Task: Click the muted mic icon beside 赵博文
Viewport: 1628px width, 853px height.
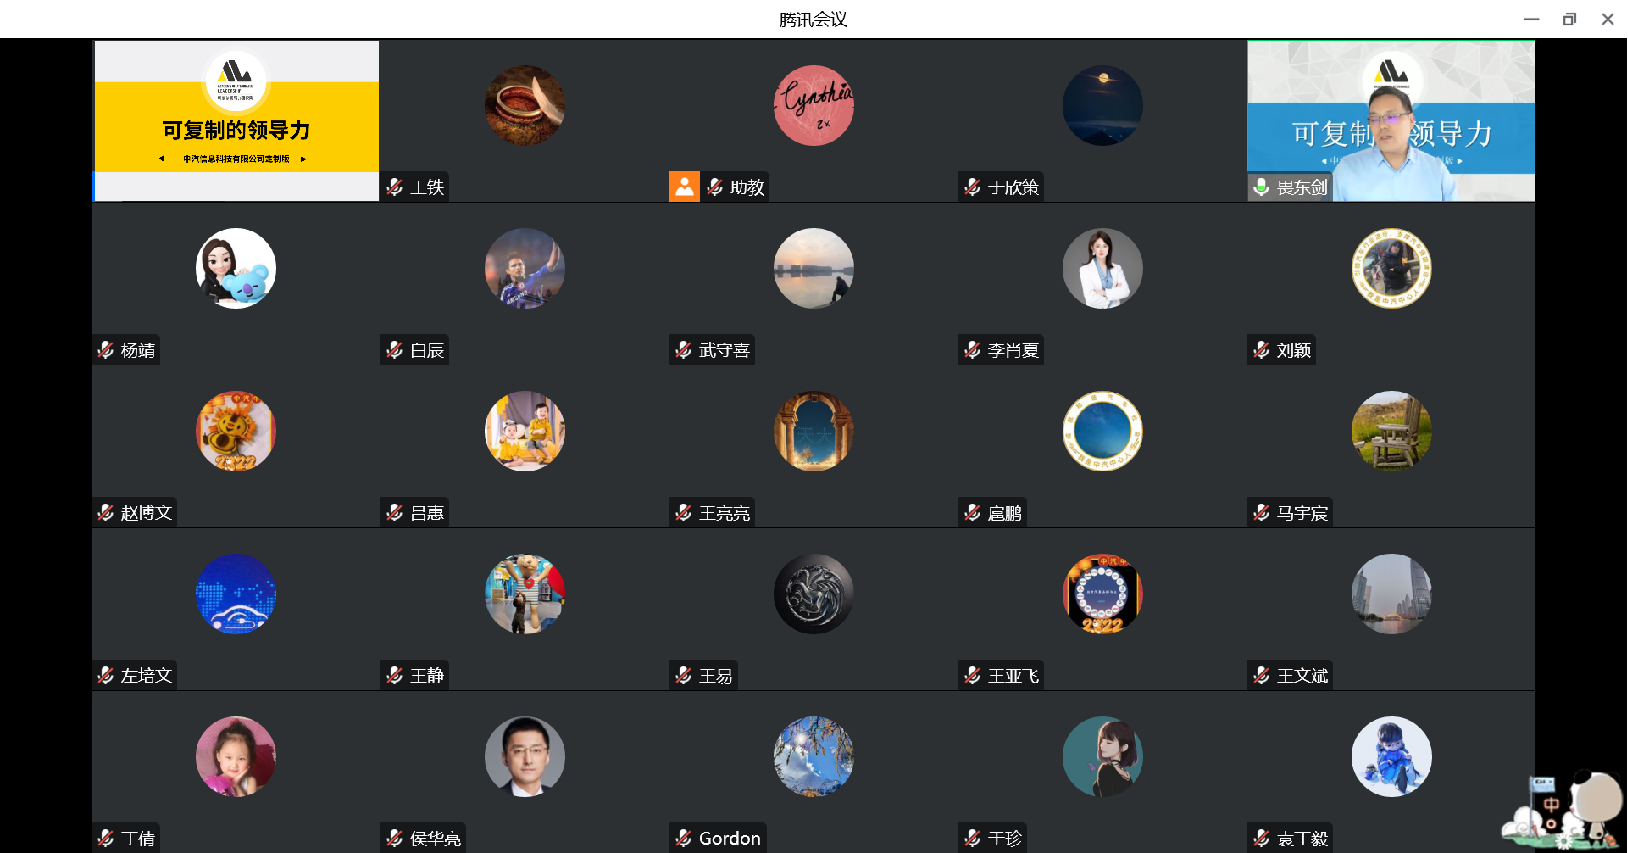Action: click(x=105, y=513)
